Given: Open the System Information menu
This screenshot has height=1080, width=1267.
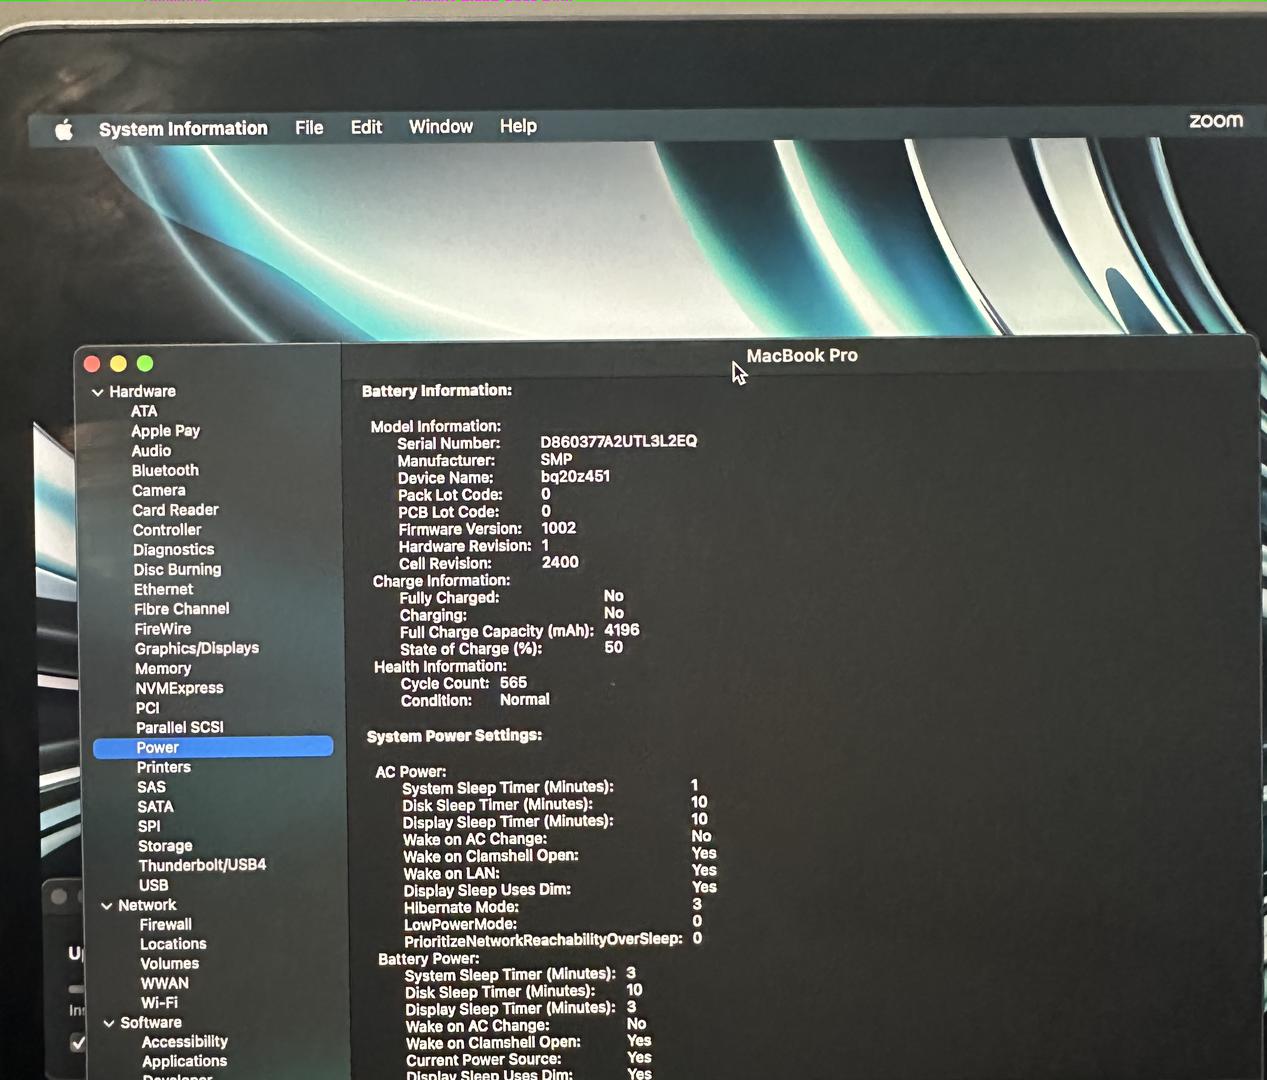Looking at the screenshot, I should (183, 128).
